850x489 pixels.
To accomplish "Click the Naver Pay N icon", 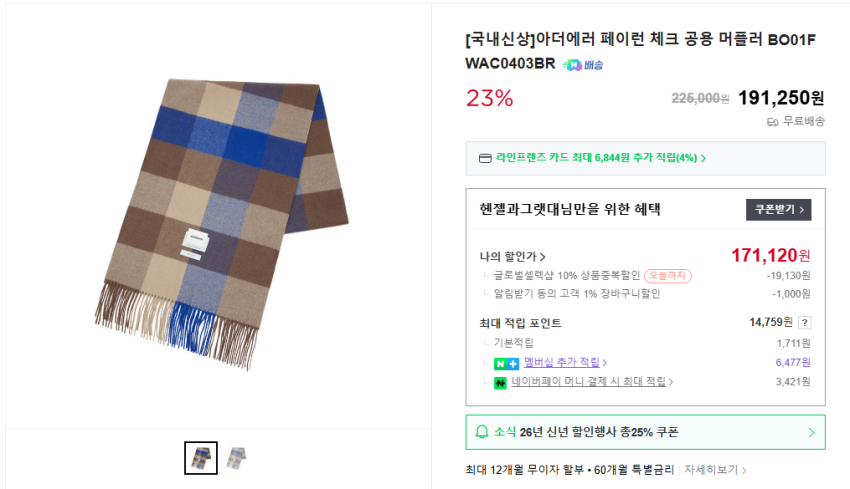I will pos(499,382).
